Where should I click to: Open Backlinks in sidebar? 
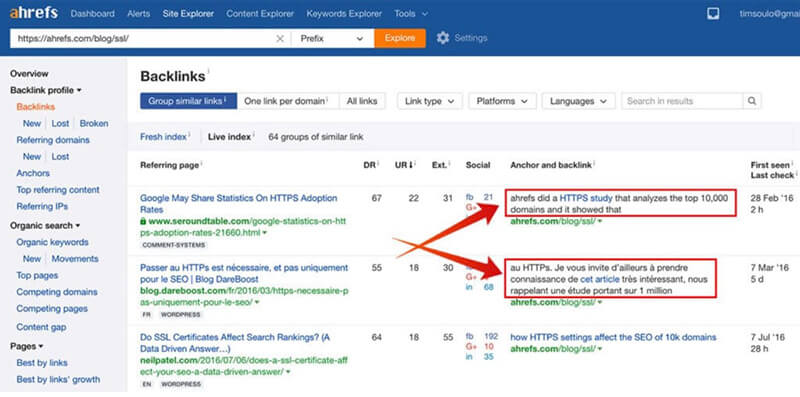(36, 107)
